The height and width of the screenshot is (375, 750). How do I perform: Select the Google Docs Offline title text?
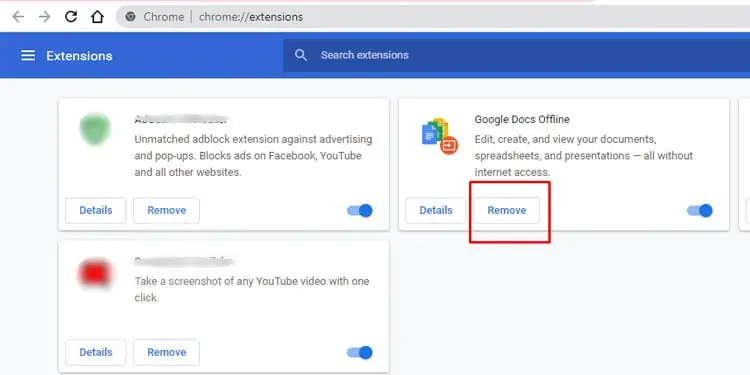pyautogui.click(x=522, y=119)
